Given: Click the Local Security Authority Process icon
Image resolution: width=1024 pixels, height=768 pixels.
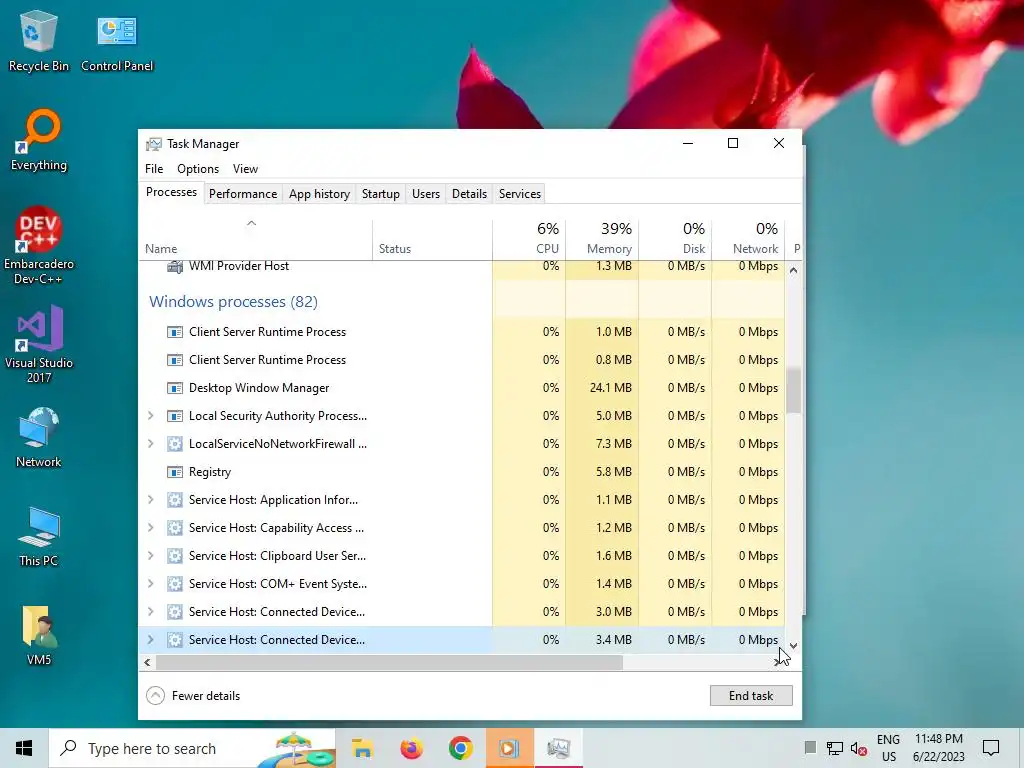Looking at the screenshot, I should (x=174, y=416).
